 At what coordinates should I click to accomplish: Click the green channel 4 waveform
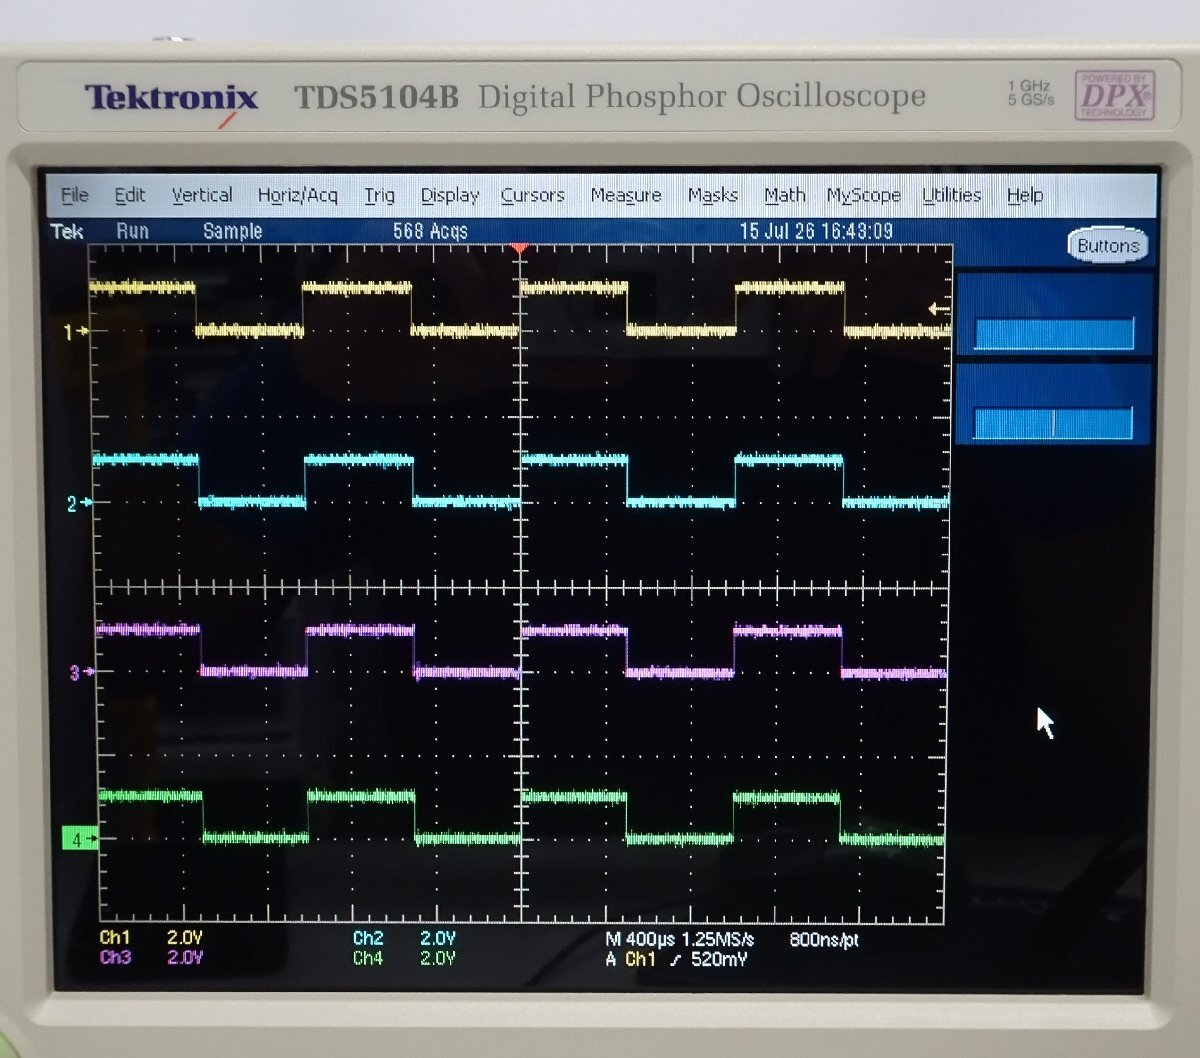(x=521, y=818)
